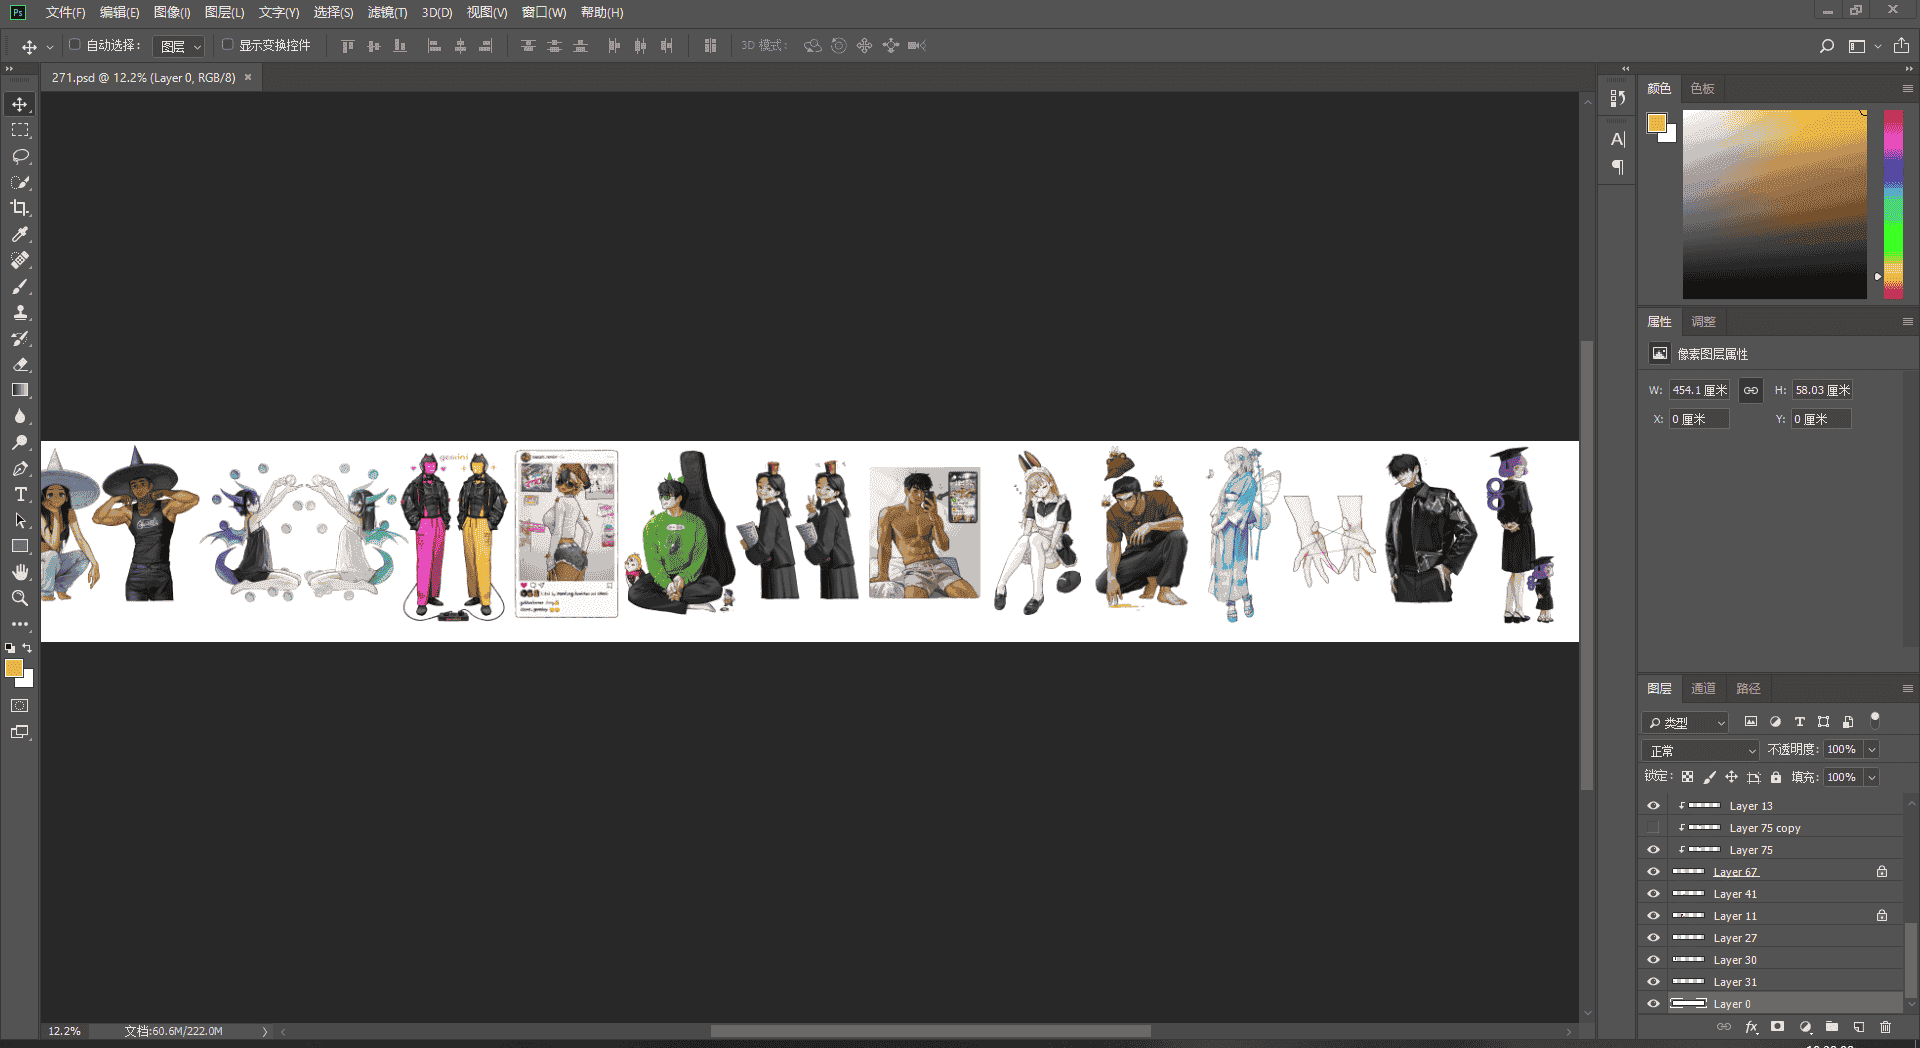Enable the 自动选择 checkbox
This screenshot has height=1048, width=1920.
(75, 45)
